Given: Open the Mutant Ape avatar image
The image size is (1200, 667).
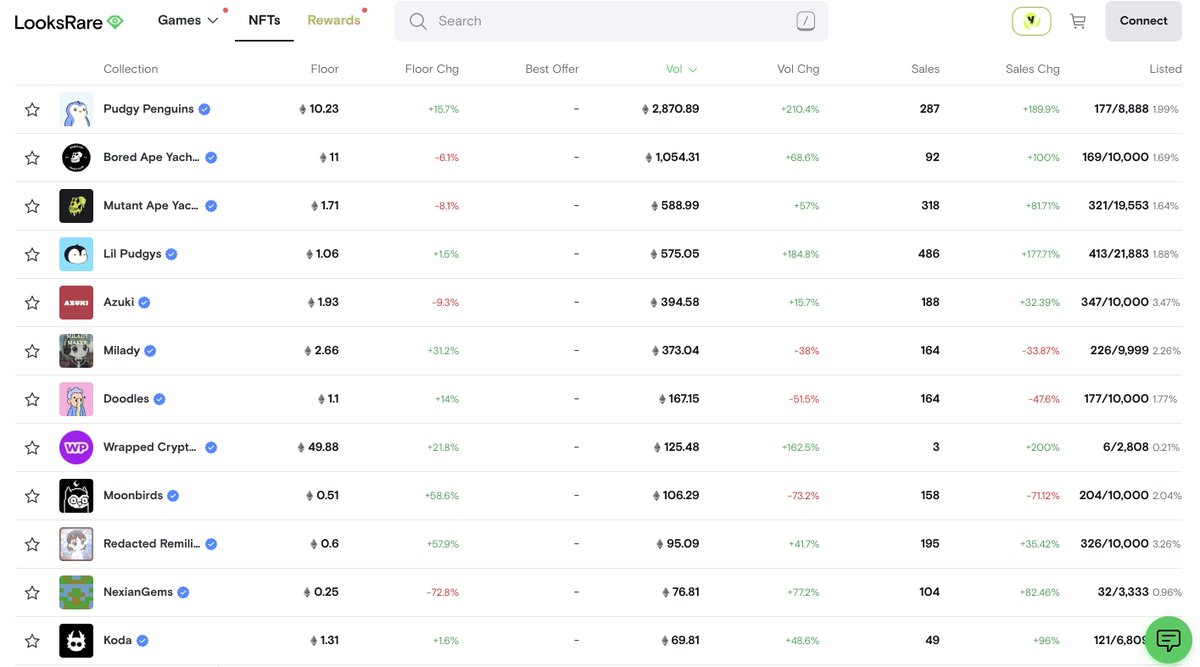Looking at the screenshot, I should point(76,206).
